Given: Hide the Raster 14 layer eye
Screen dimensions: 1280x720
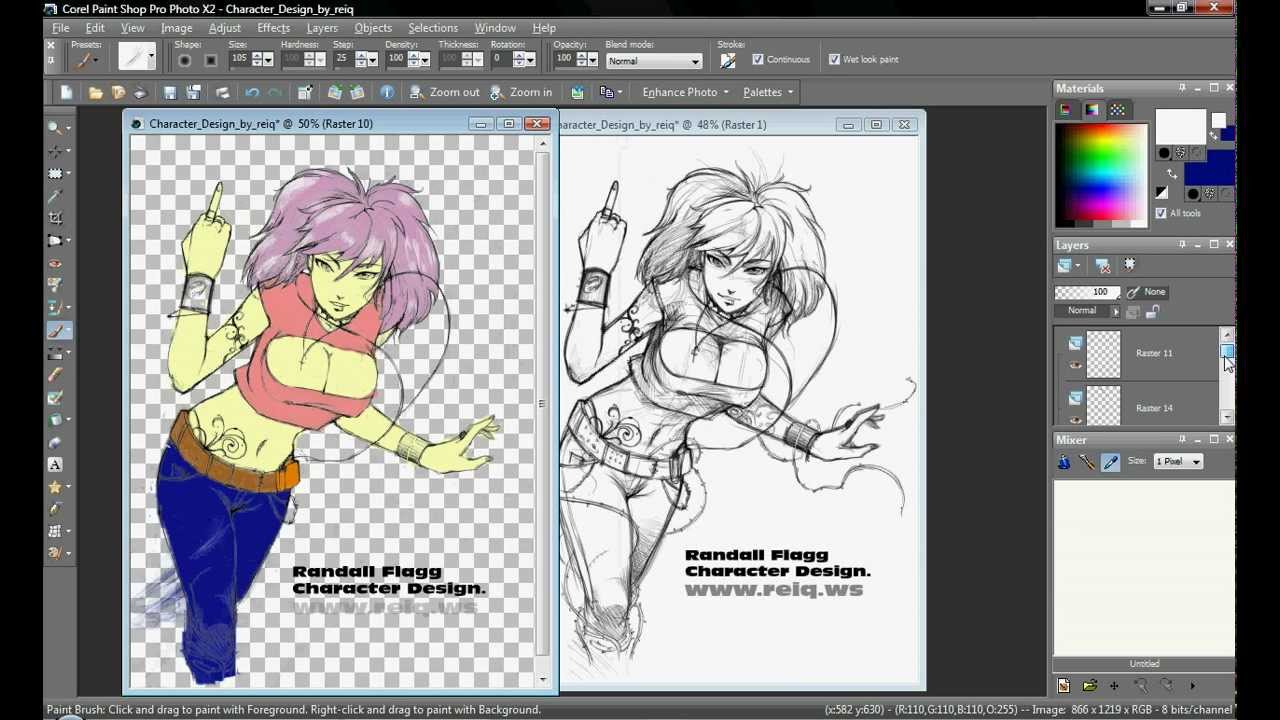Looking at the screenshot, I should [1075, 419].
